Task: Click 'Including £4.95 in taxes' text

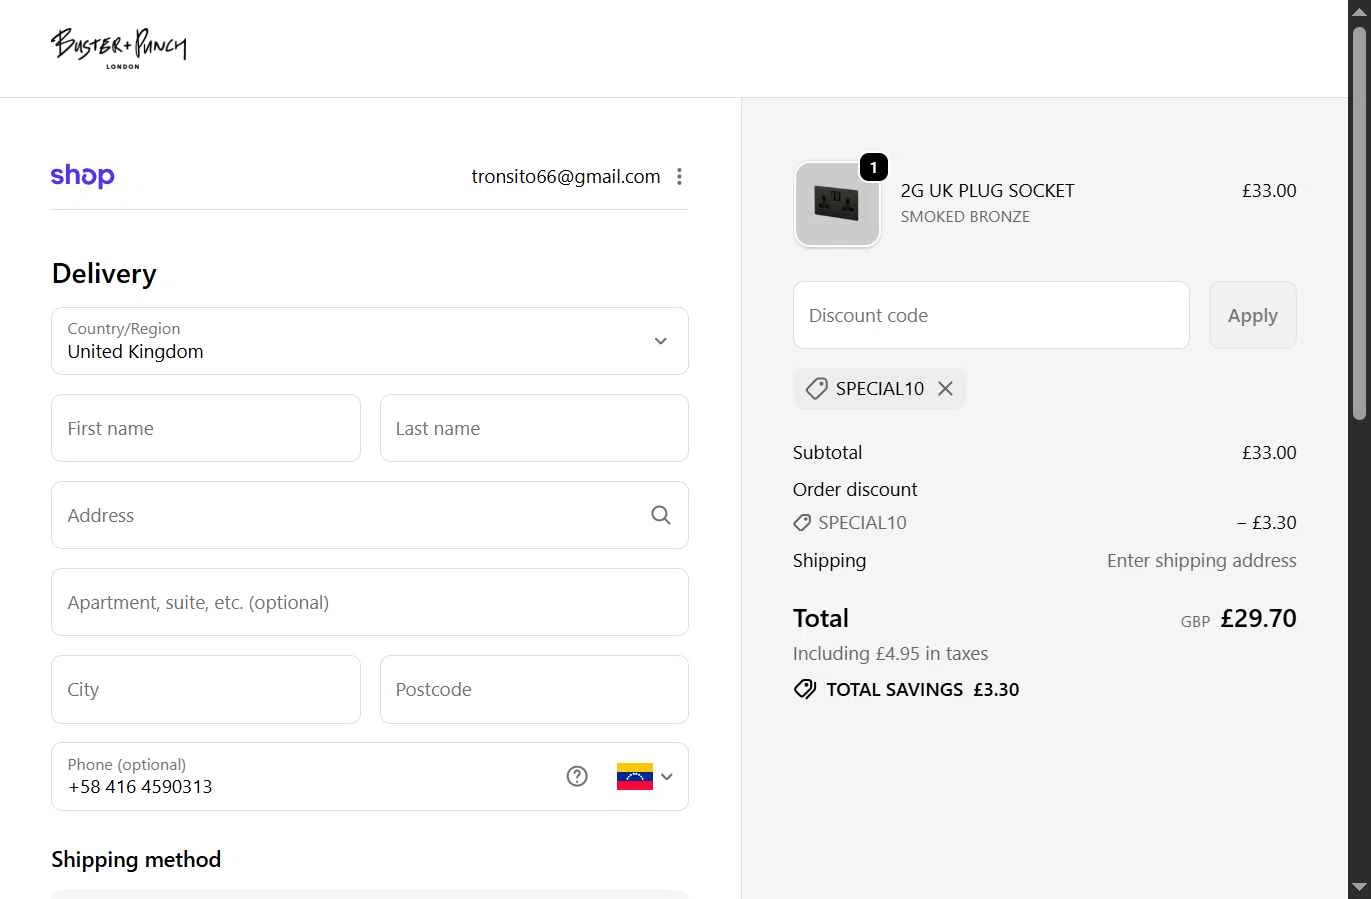Action: pos(890,654)
